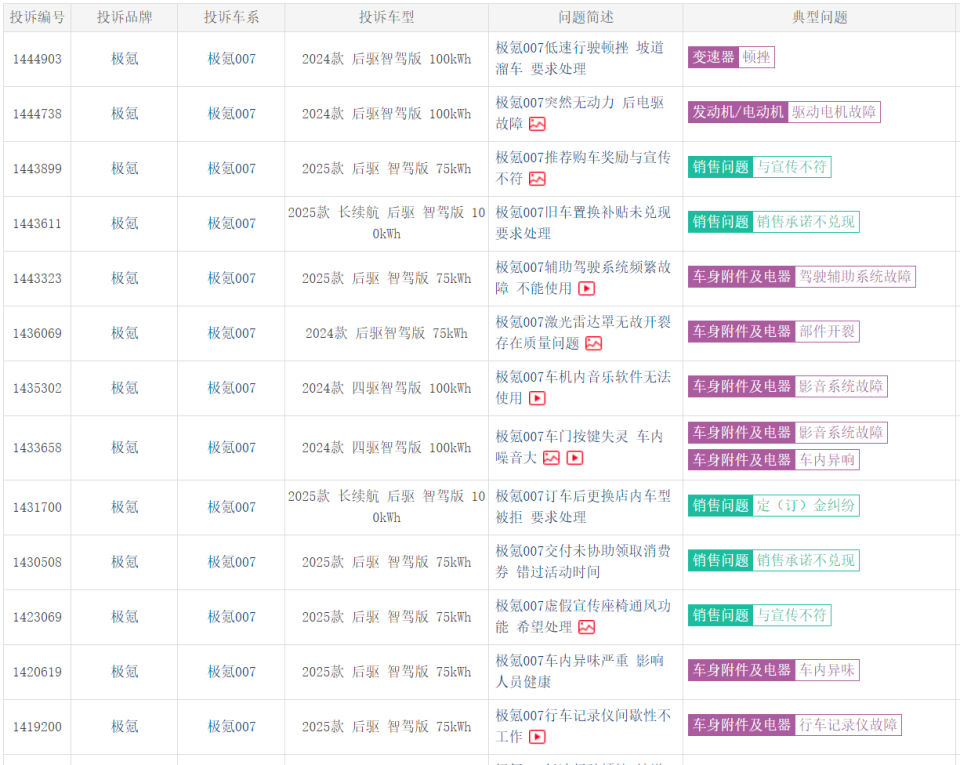Click the 投诉编号 column header
Viewport: 960px width, 765px height.
pyautogui.click(x=37, y=17)
